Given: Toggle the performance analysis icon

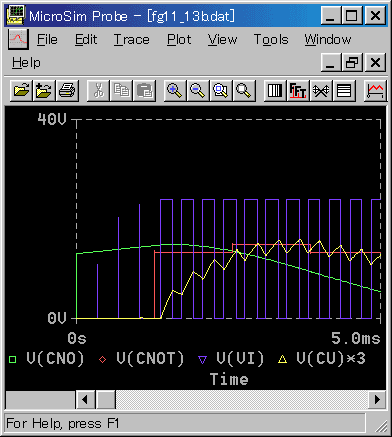Looking at the screenshot, I should pyautogui.click(x=321, y=90).
